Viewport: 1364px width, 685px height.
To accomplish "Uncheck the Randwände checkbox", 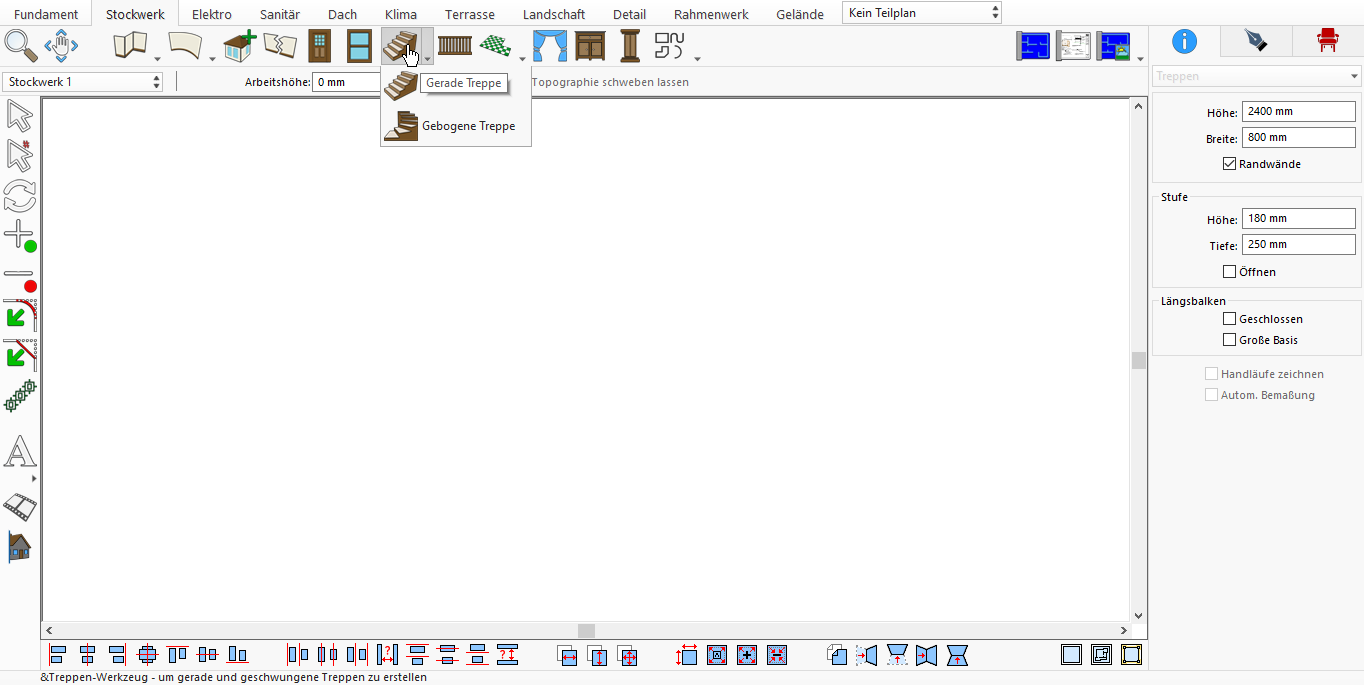I will (1230, 164).
